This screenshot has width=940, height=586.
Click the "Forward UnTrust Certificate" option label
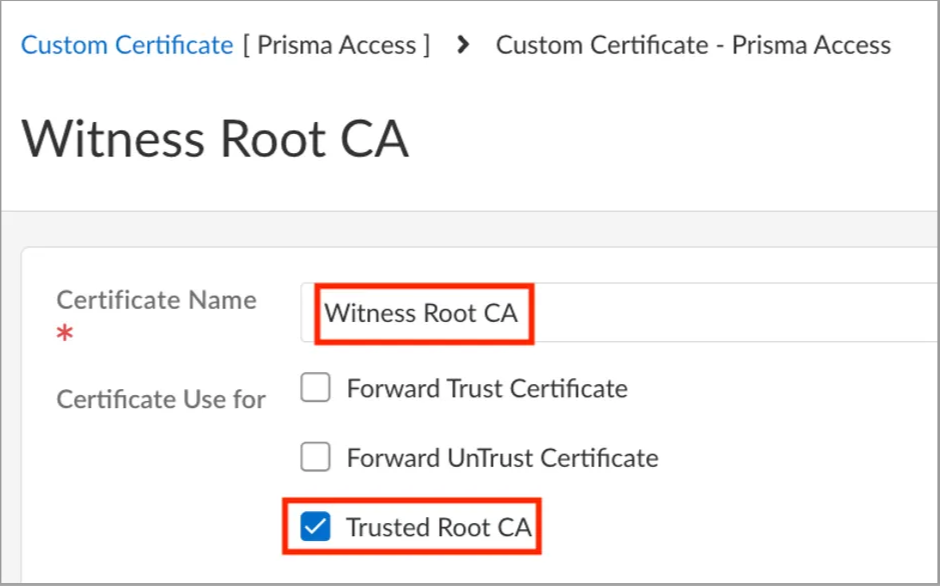[502, 458]
